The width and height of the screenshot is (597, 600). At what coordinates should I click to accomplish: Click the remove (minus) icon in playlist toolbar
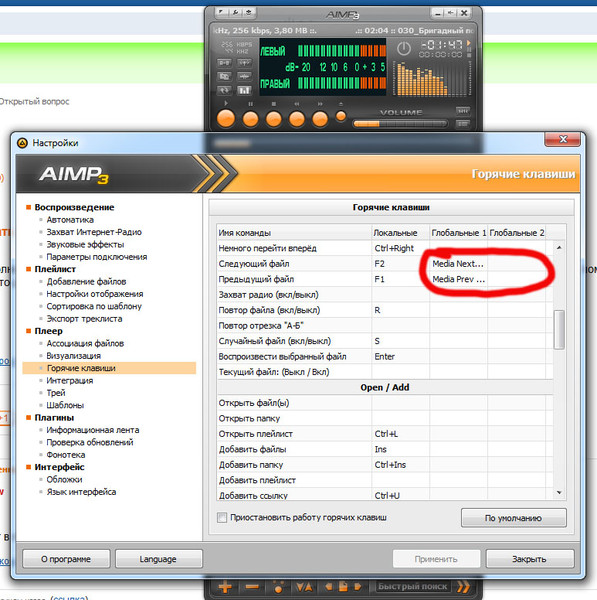(252, 587)
